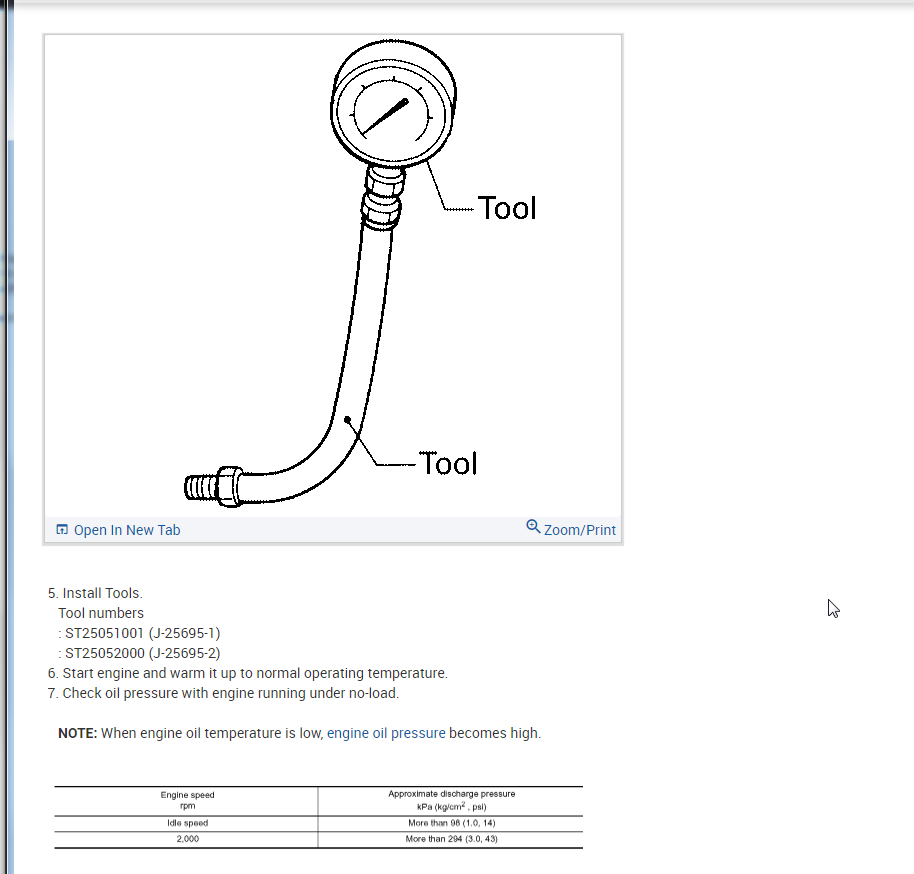Click the Open In New Tab icon
The image size is (914, 874).
pos(62,529)
